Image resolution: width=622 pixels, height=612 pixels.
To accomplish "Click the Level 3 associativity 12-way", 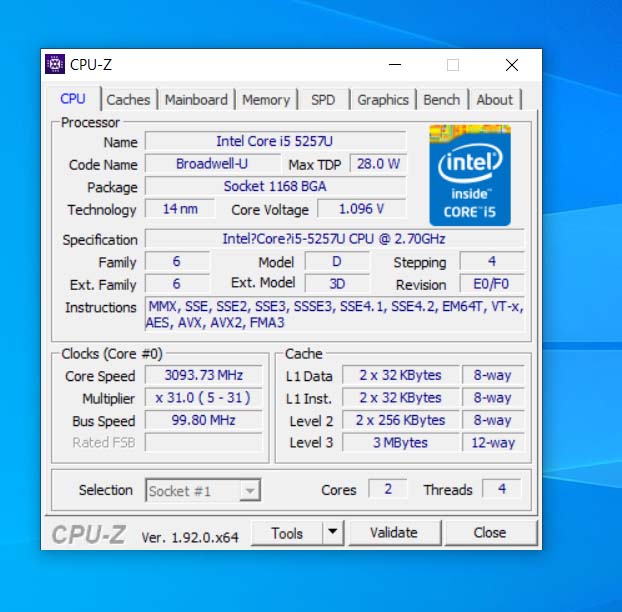I will (493, 442).
